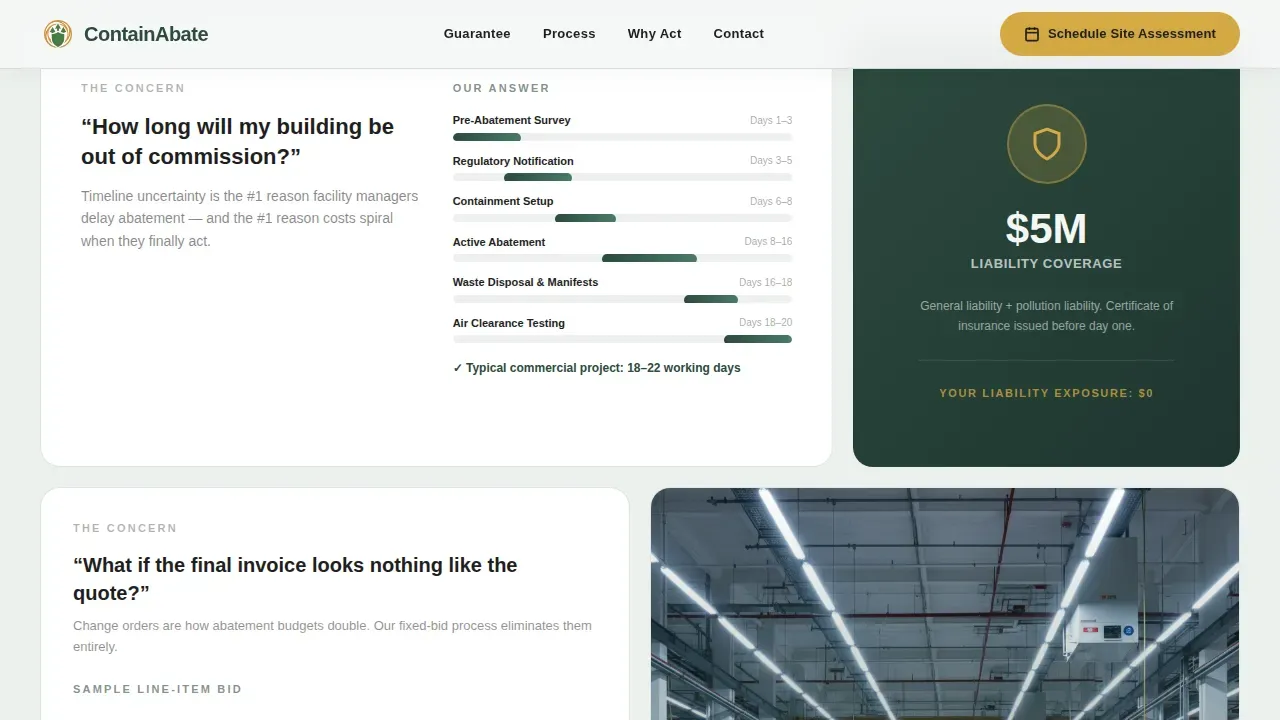Click 'Regulatory Notification' label

pos(513,161)
